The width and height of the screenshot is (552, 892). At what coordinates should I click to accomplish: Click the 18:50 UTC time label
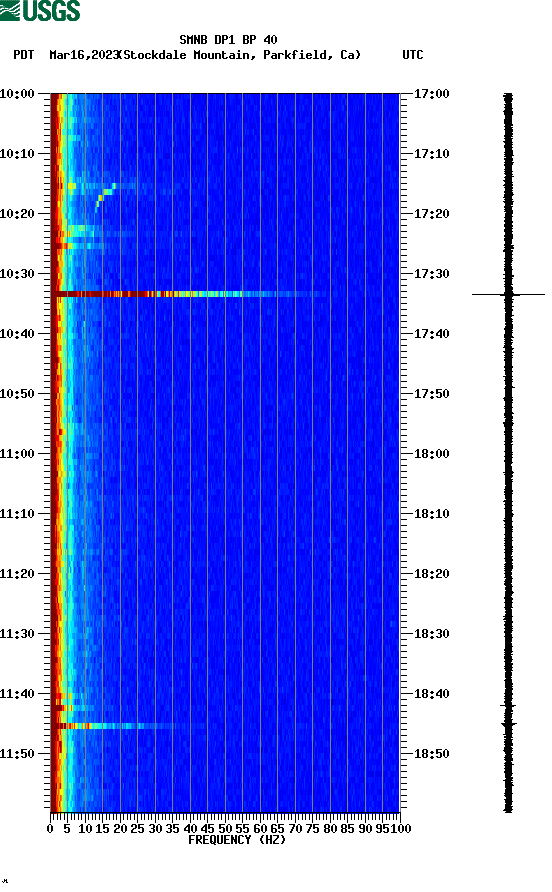(x=431, y=754)
